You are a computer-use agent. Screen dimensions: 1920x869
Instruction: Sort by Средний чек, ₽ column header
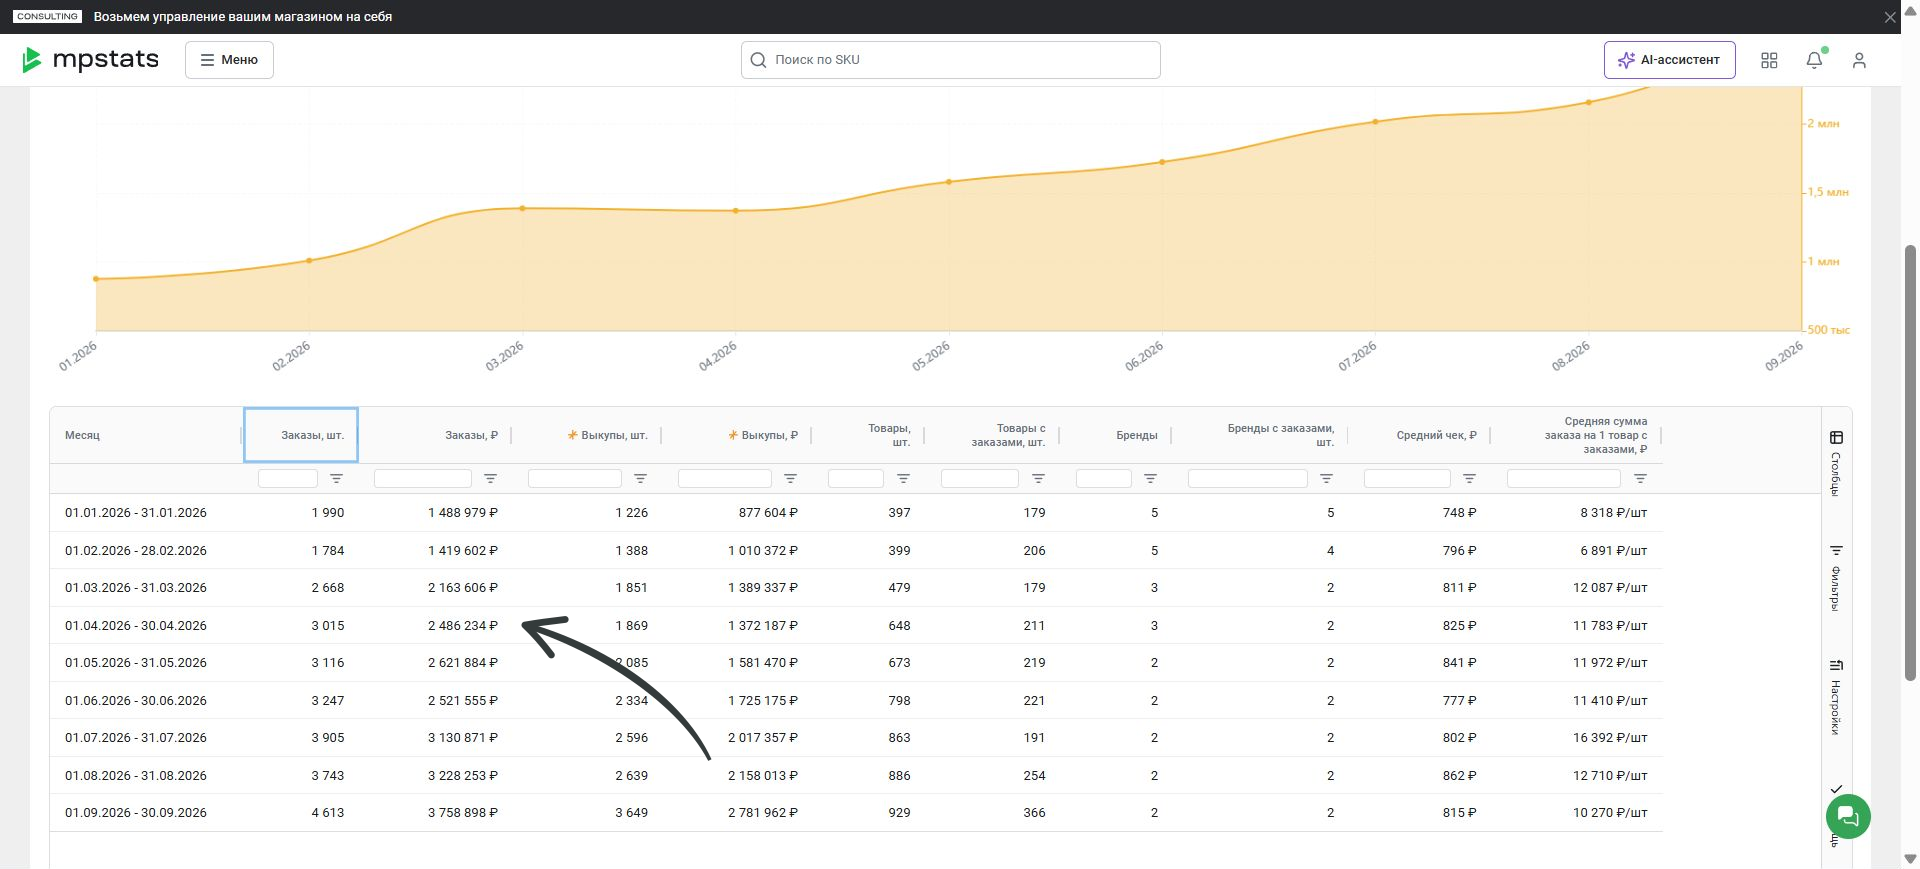[1436, 435]
